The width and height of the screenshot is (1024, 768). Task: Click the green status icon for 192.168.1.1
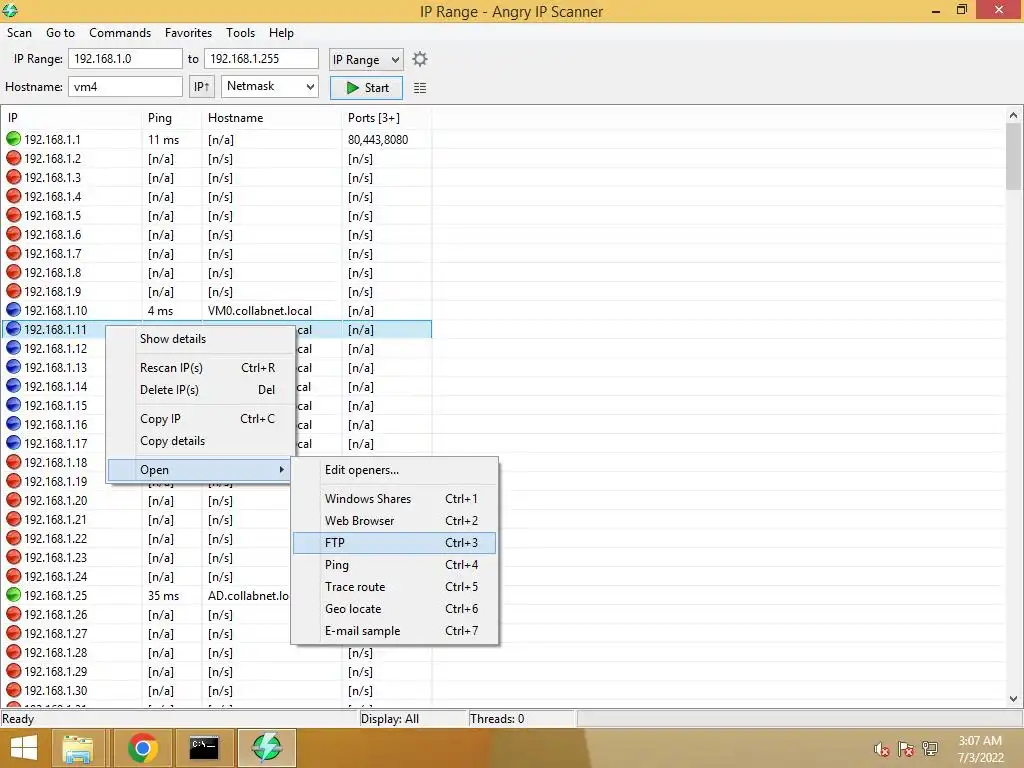click(x=14, y=139)
